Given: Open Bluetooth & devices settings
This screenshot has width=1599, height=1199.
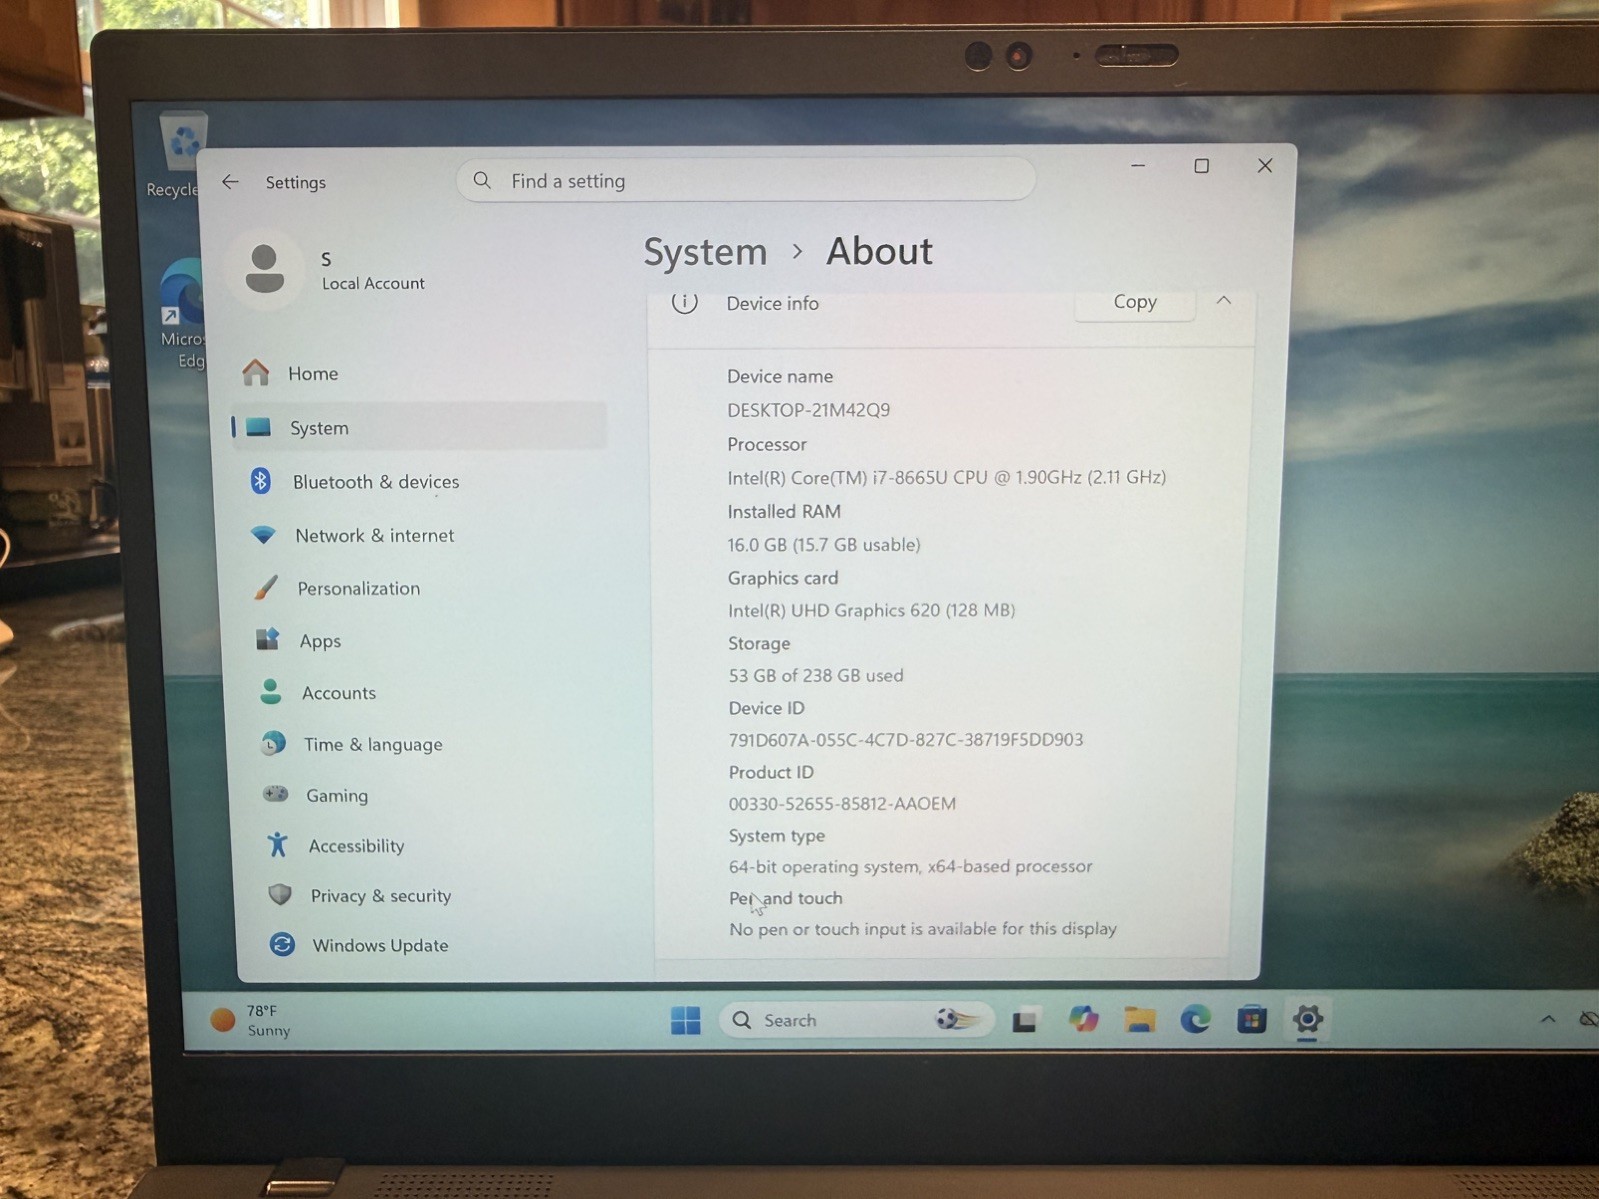Looking at the screenshot, I should [x=376, y=481].
